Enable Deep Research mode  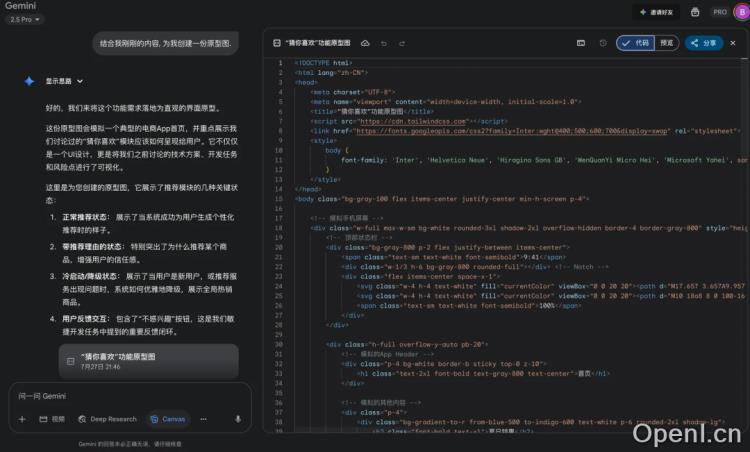click(108, 419)
